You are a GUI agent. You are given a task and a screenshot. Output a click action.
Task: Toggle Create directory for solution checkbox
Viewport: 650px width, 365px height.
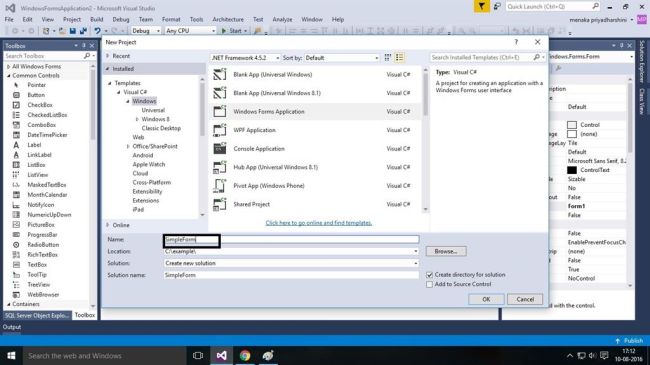[429, 275]
